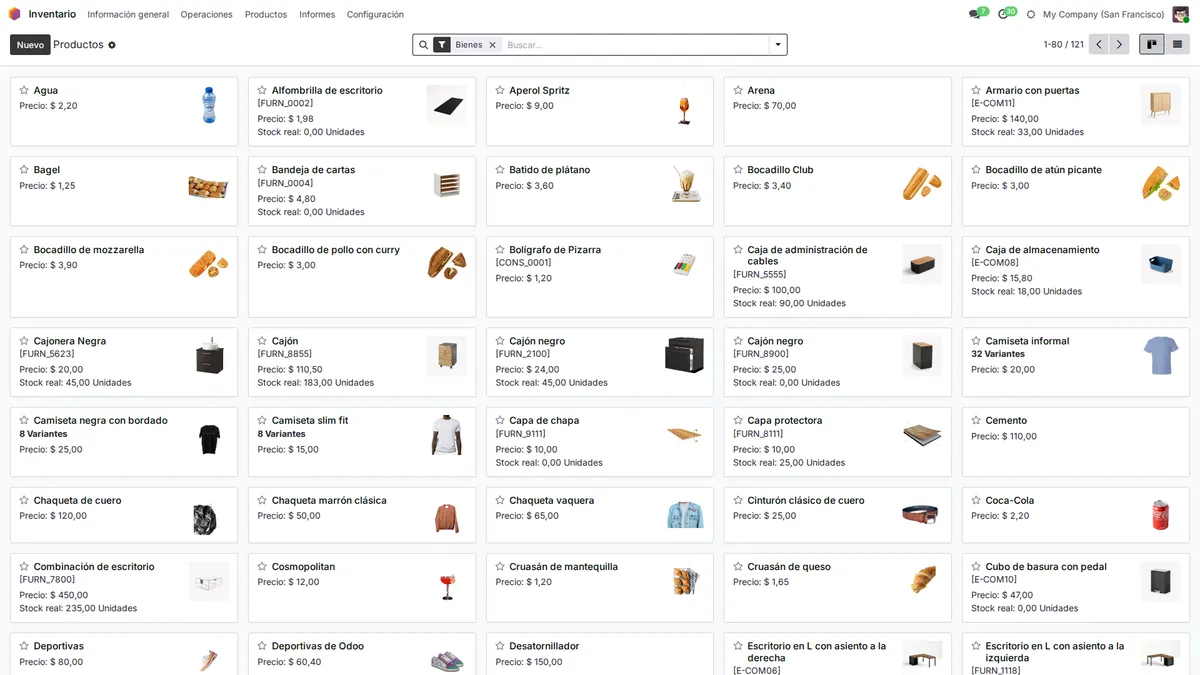This screenshot has width=1200, height=675.
Task: Mark Armario con puertas as favorite
Action: (x=976, y=90)
